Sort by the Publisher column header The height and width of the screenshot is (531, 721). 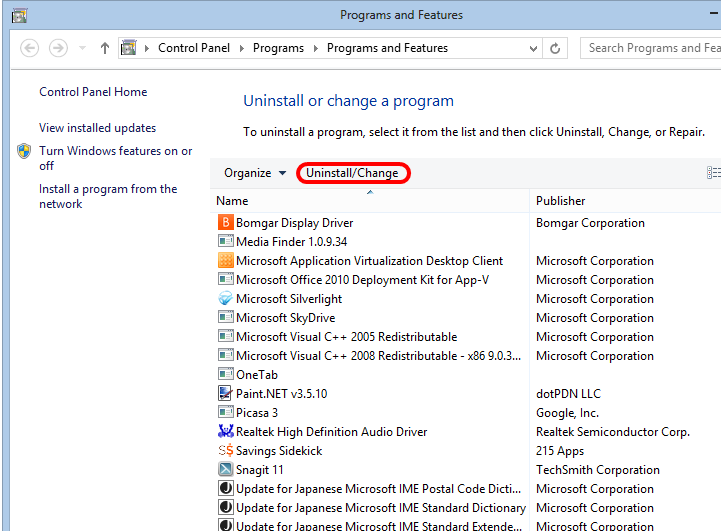pos(625,201)
